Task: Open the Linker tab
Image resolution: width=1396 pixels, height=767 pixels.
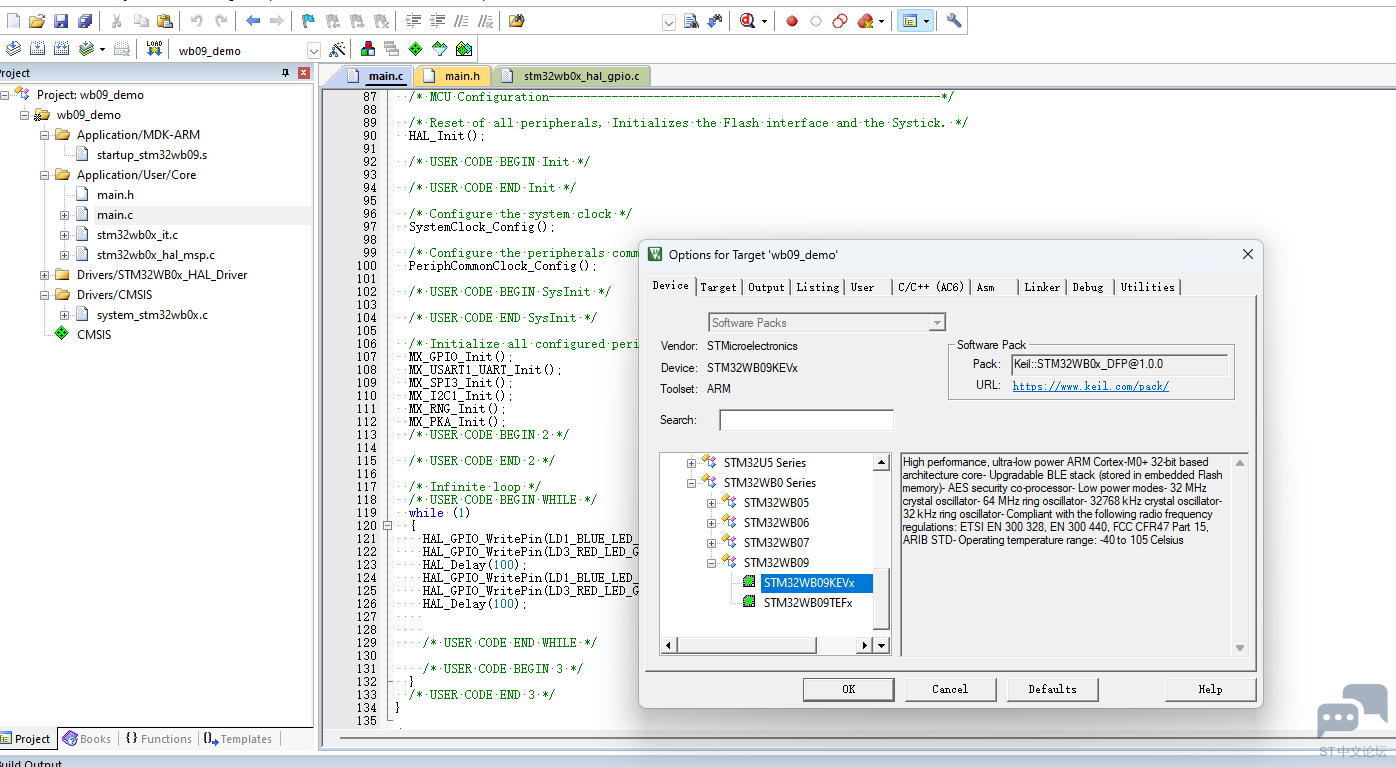Action: pyautogui.click(x=1042, y=287)
